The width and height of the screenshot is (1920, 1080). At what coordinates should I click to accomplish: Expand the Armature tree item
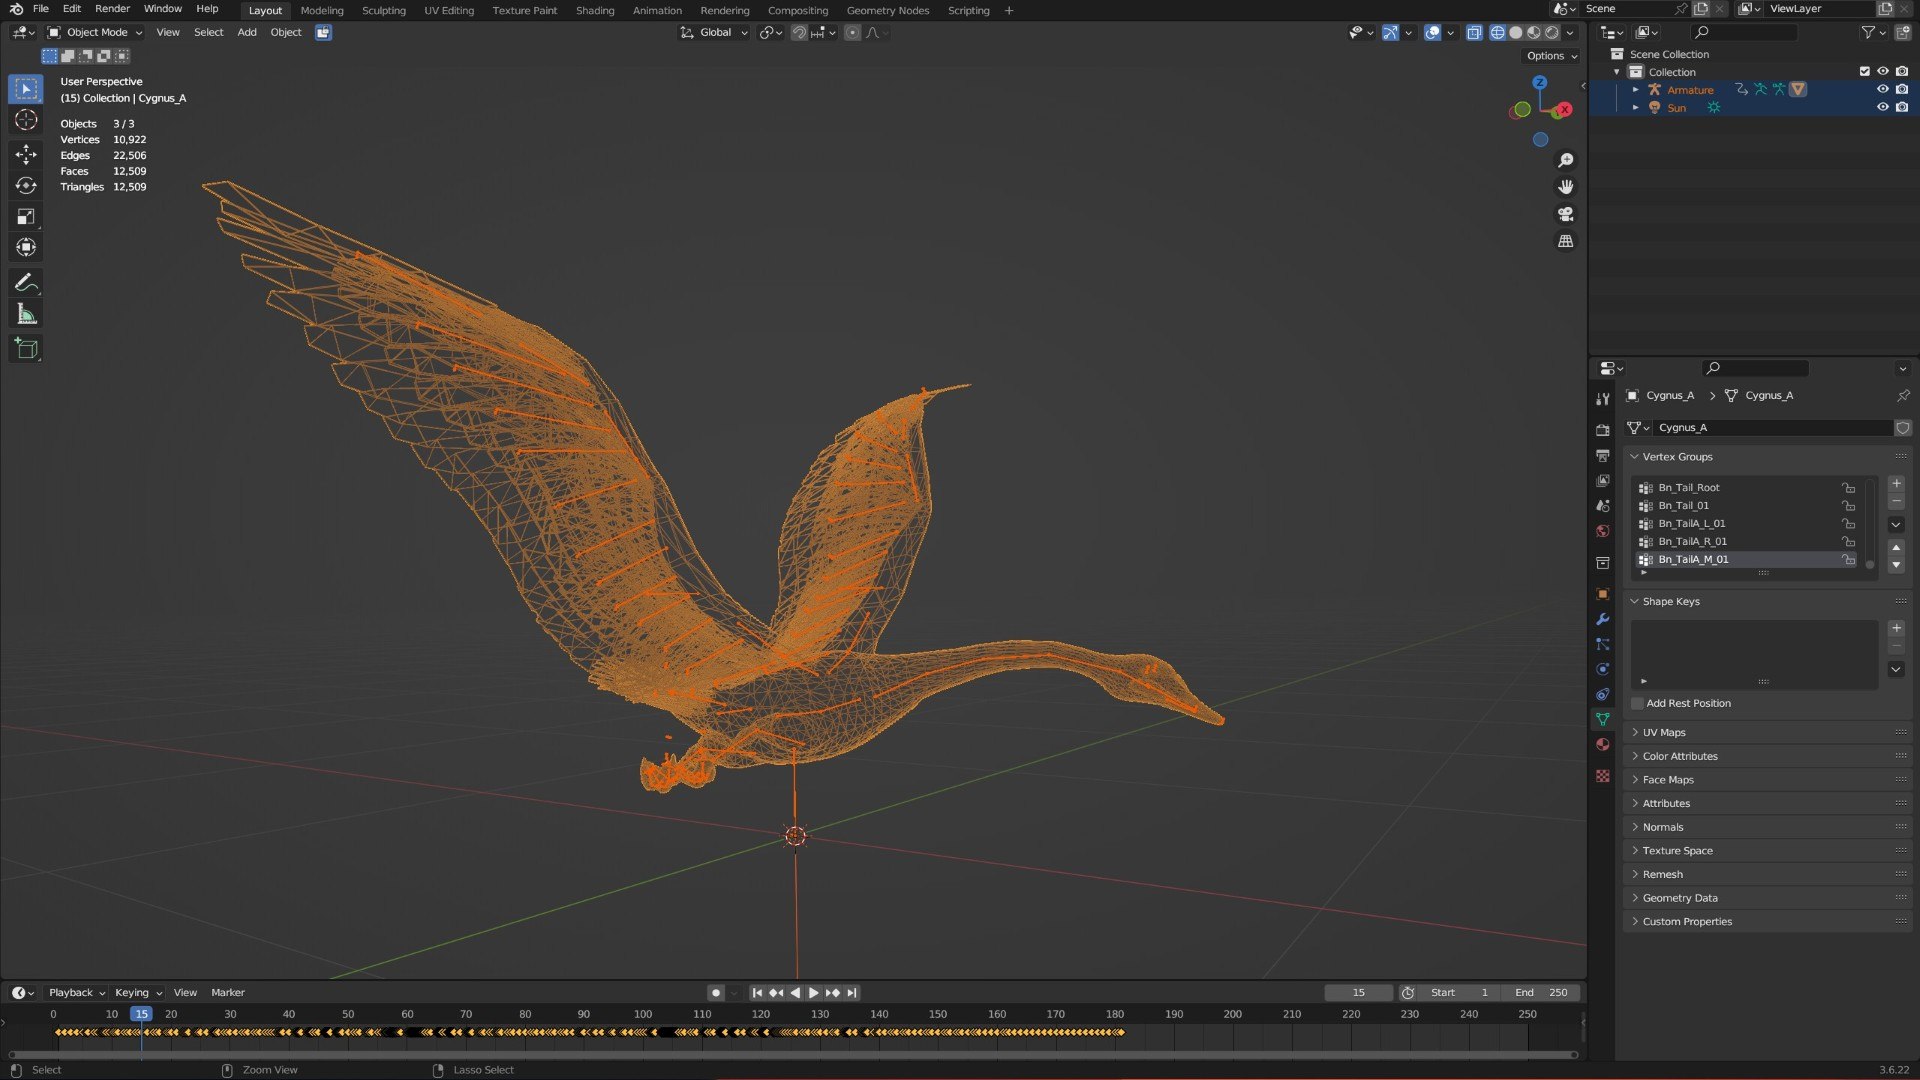[x=1636, y=90]
